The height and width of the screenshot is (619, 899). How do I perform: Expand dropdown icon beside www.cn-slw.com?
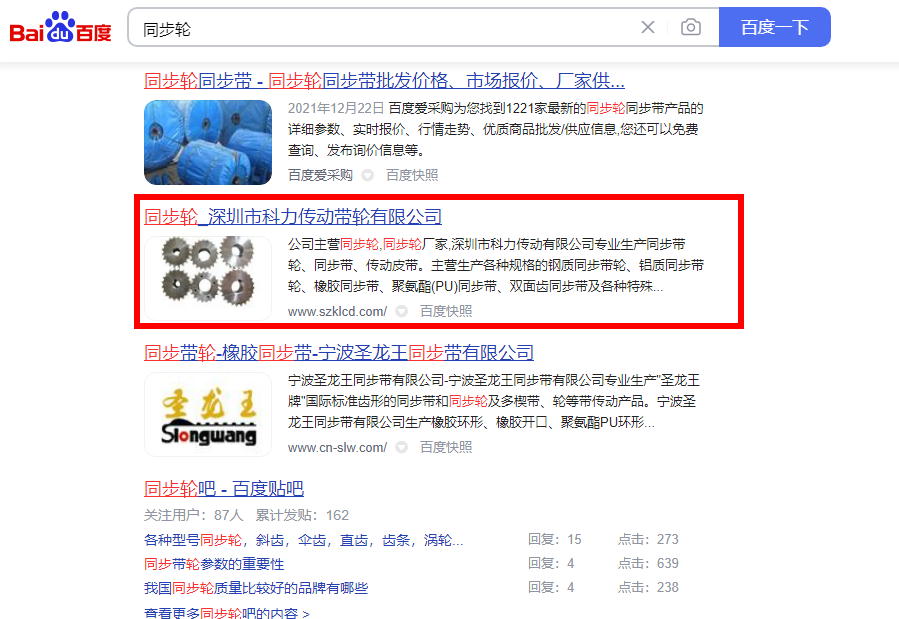point(402,447)
